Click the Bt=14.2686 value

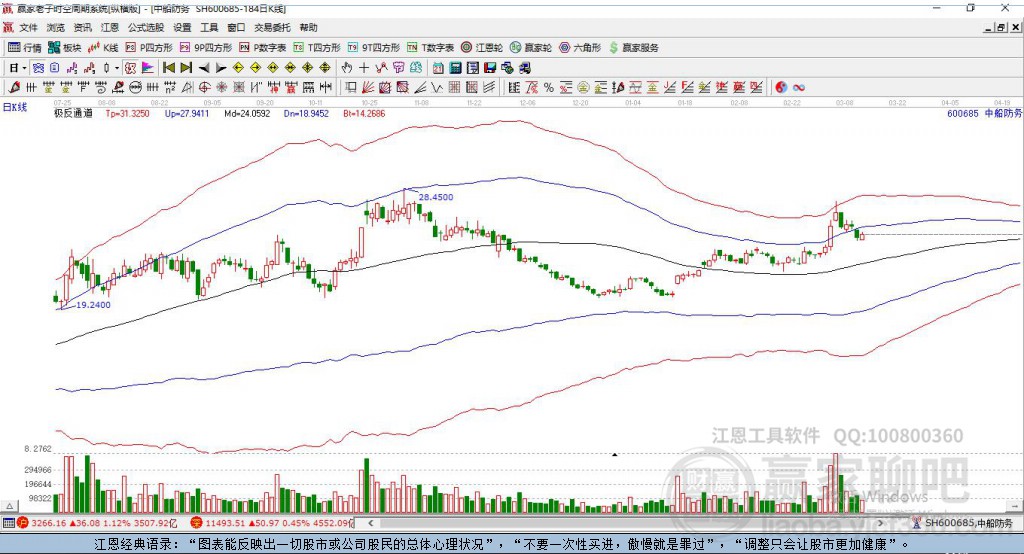364,114
